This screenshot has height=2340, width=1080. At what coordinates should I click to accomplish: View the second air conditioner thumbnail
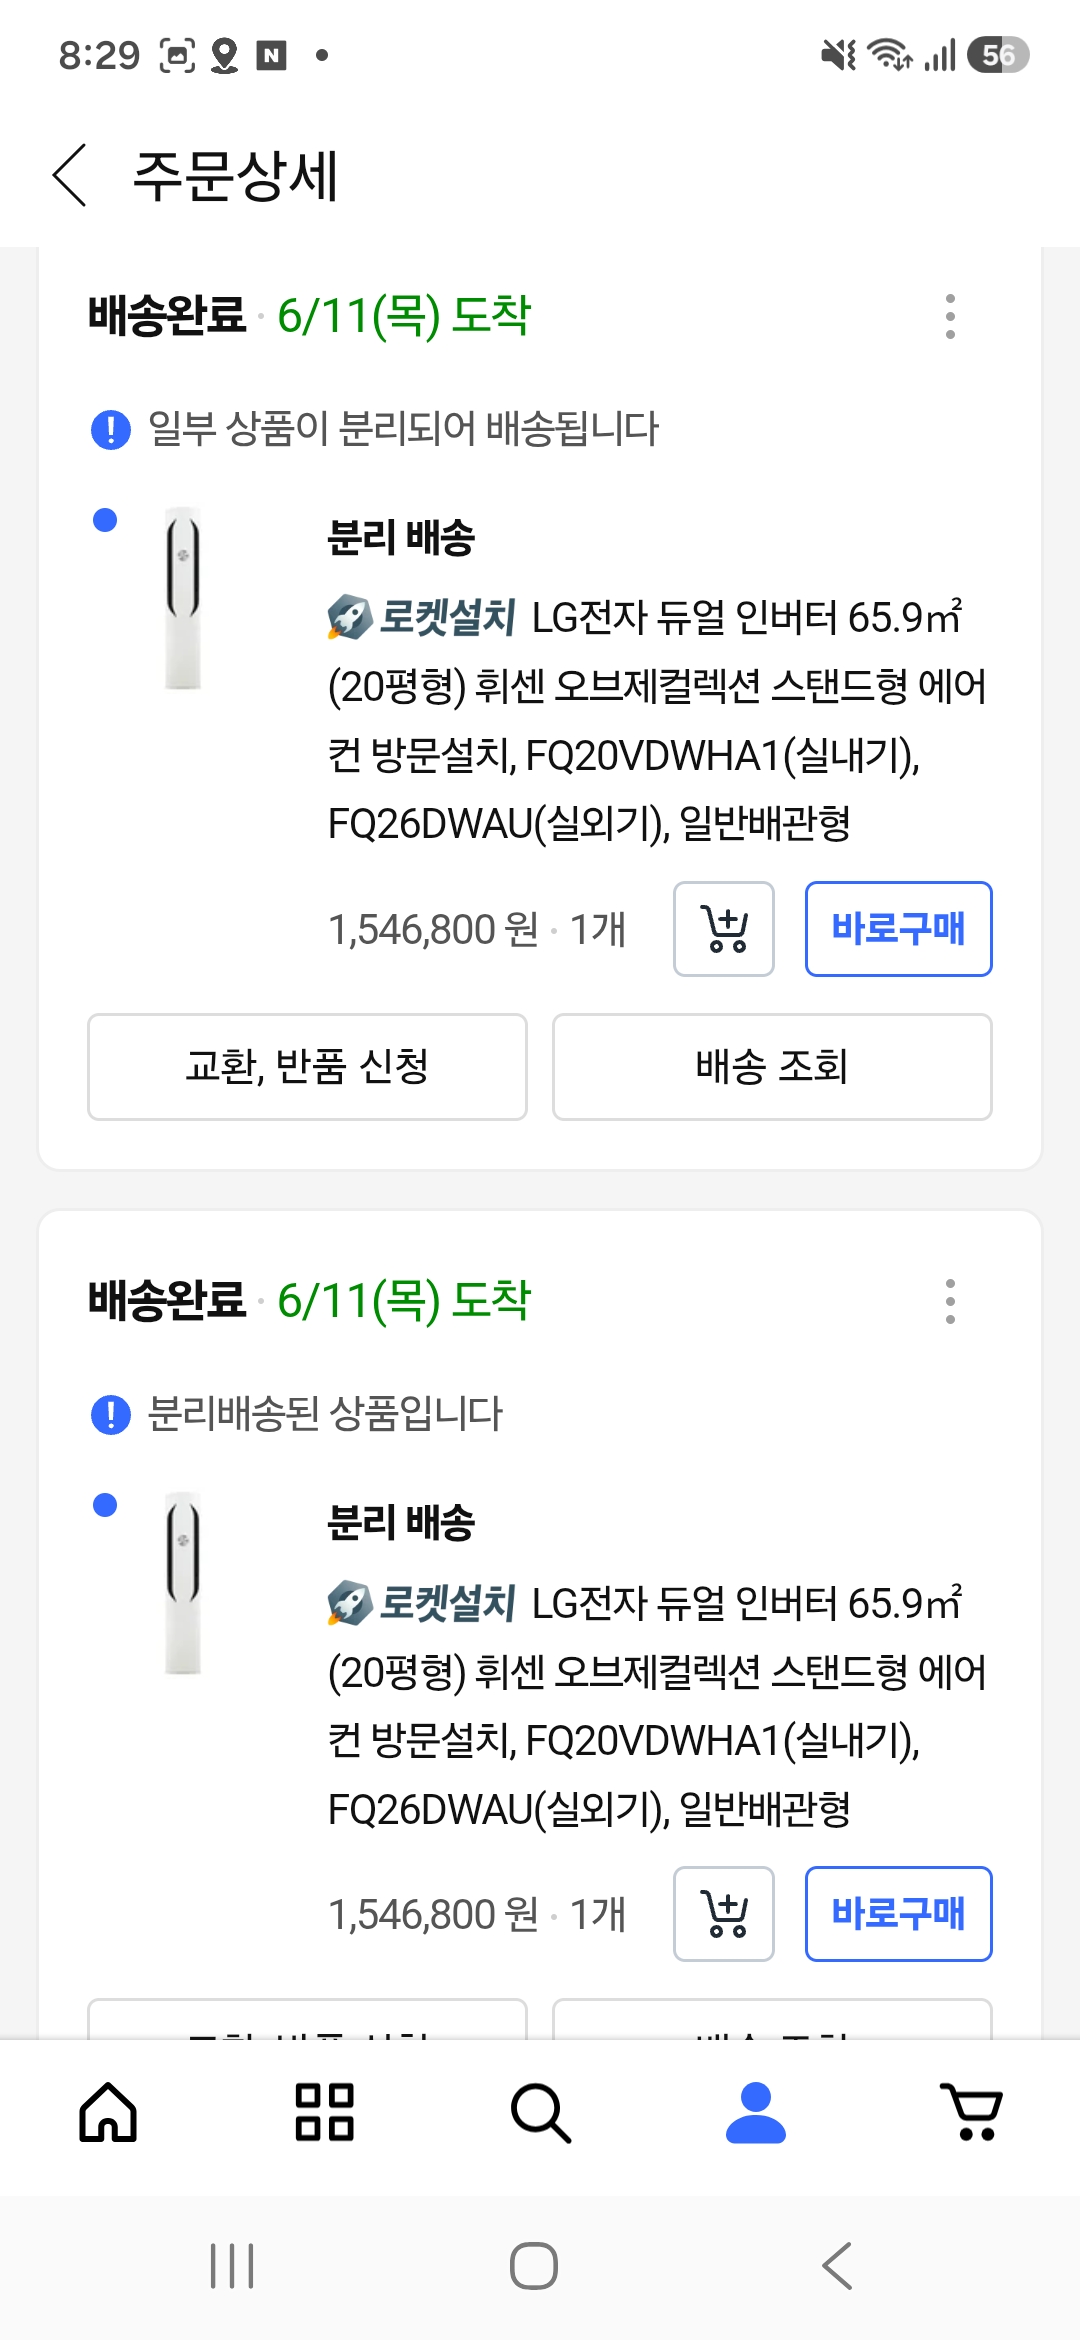(183, 1583)
